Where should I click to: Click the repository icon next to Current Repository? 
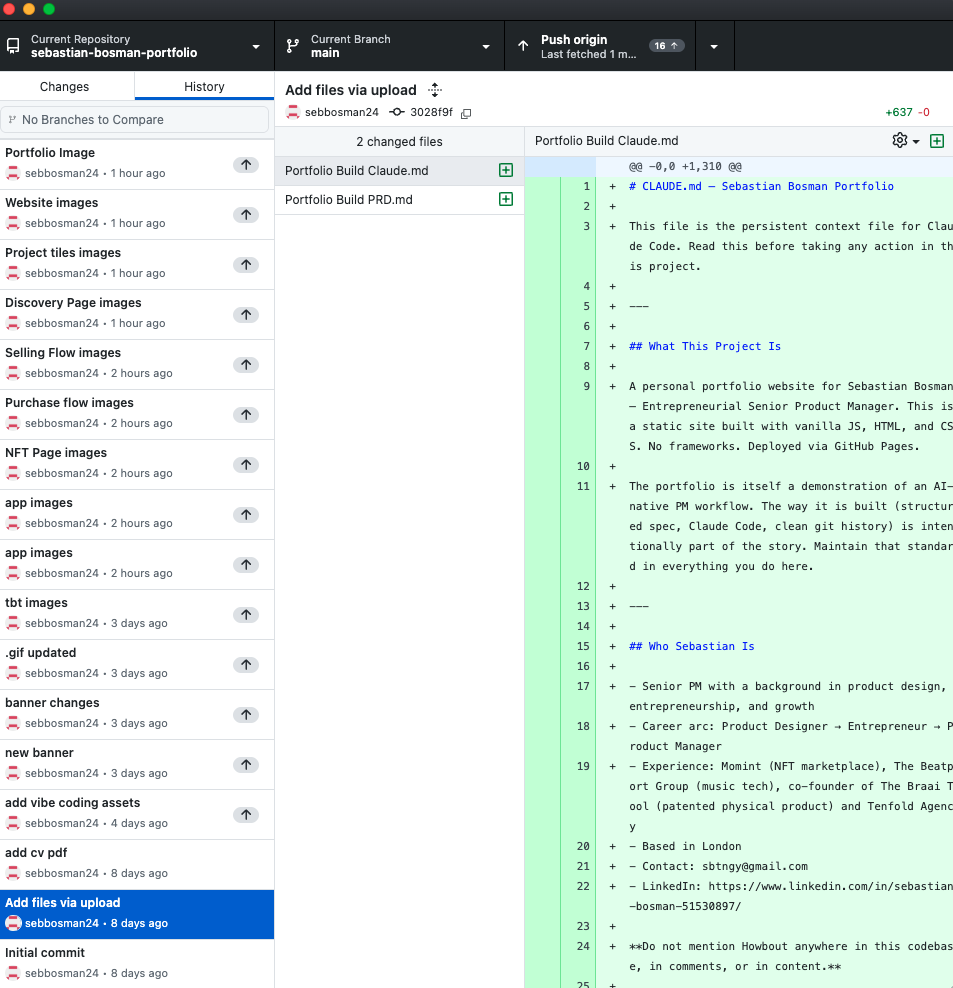click(x=12, y=45)
